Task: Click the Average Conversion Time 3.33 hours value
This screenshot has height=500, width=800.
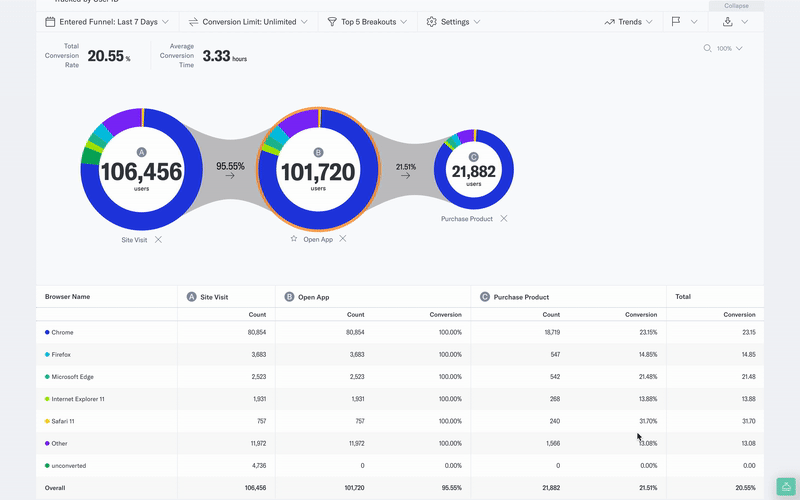Action: point(224,56)
